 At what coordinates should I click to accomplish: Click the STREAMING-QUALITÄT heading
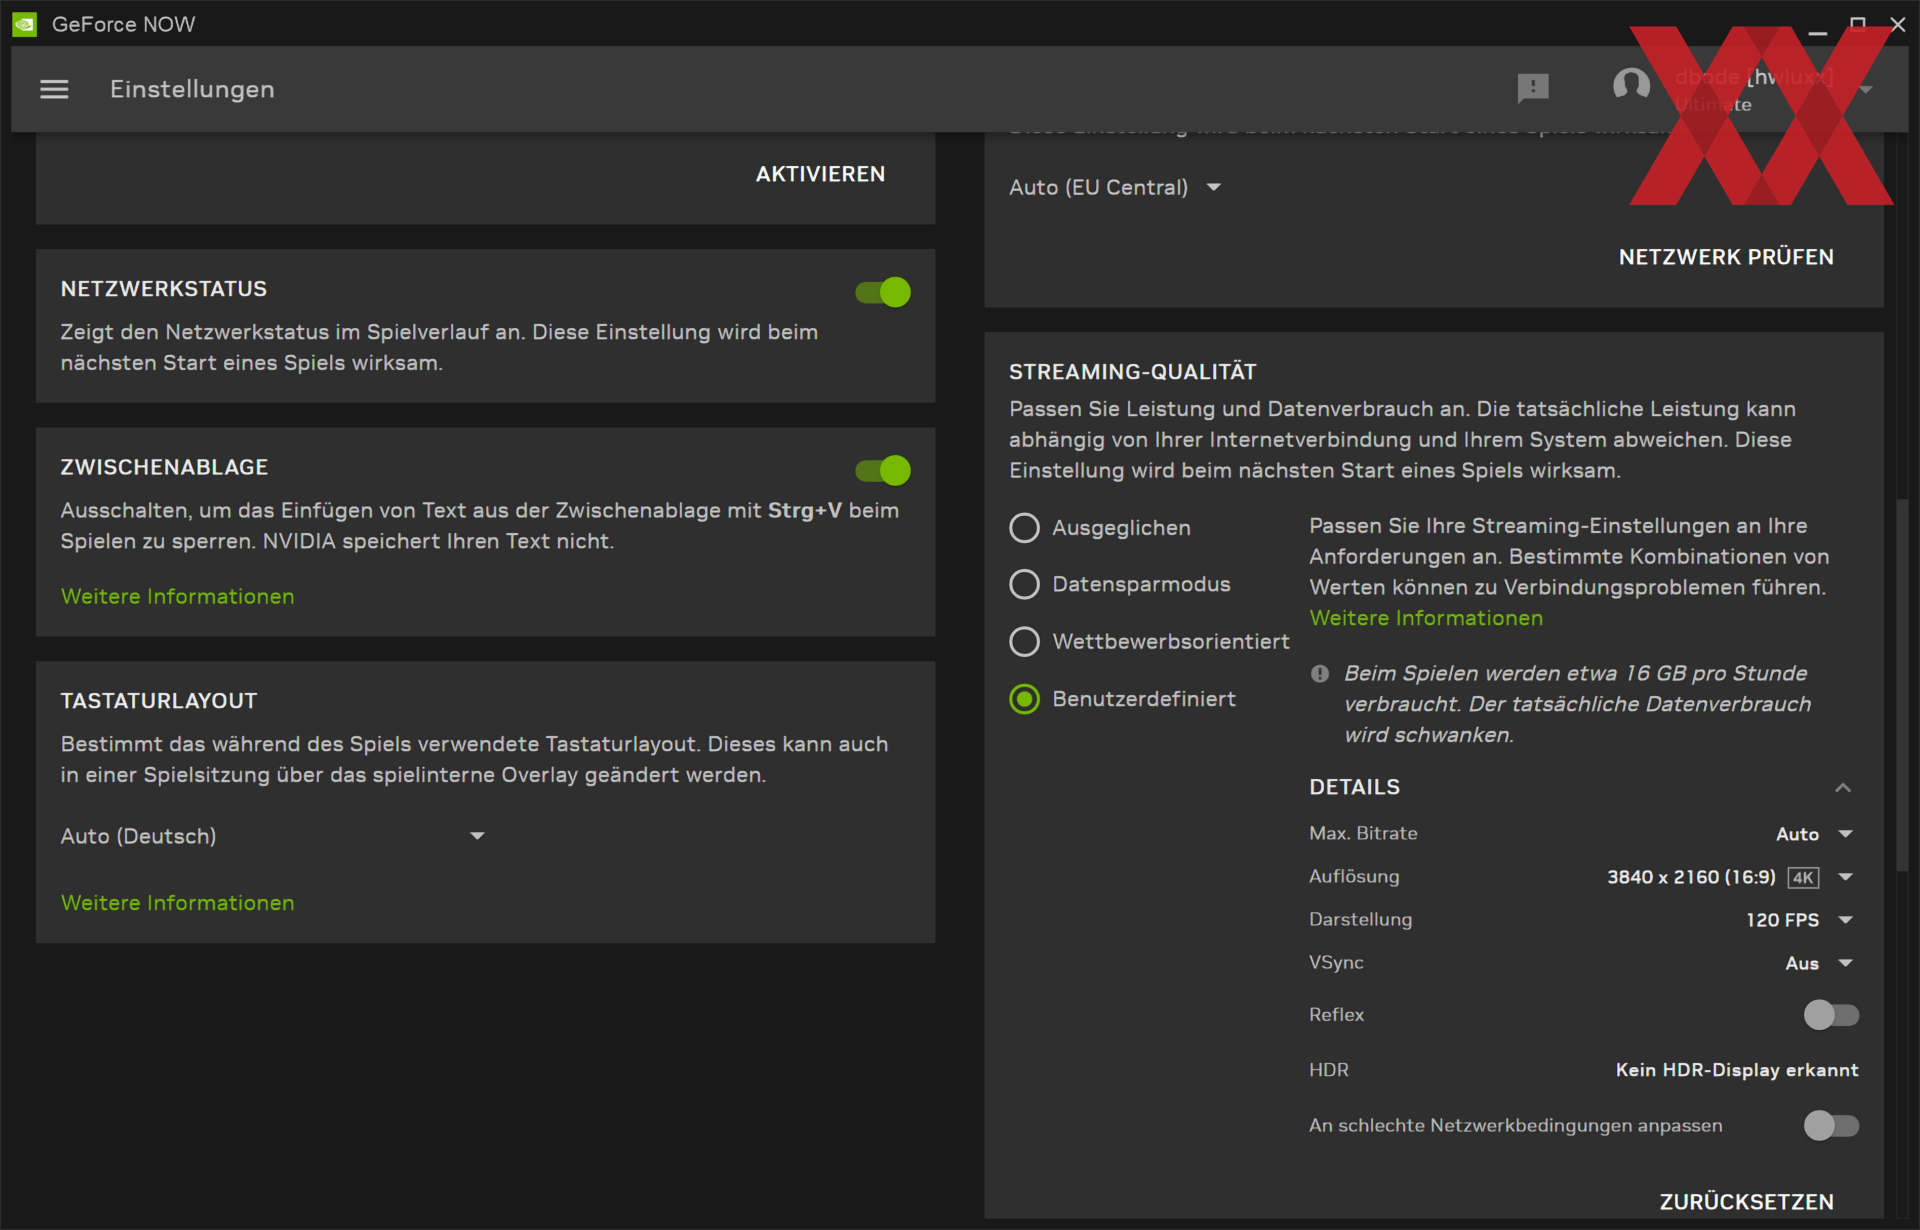click(1132, 372)
